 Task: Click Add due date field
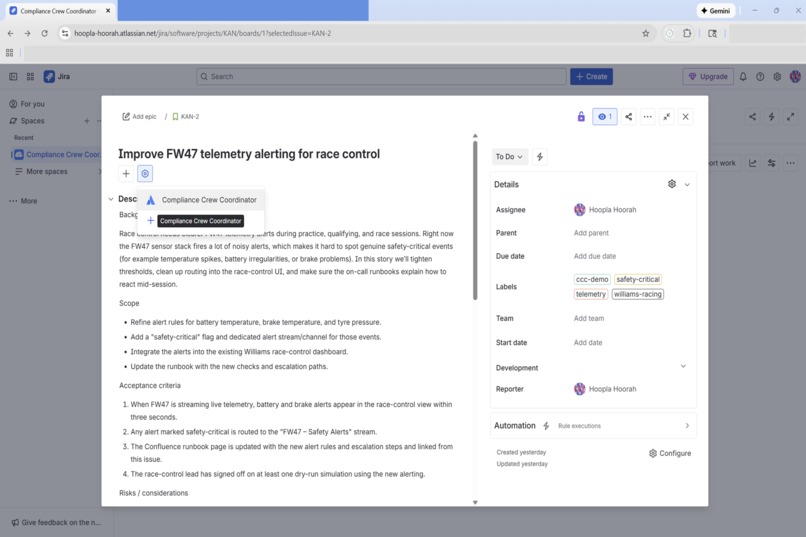pos(595,256)
